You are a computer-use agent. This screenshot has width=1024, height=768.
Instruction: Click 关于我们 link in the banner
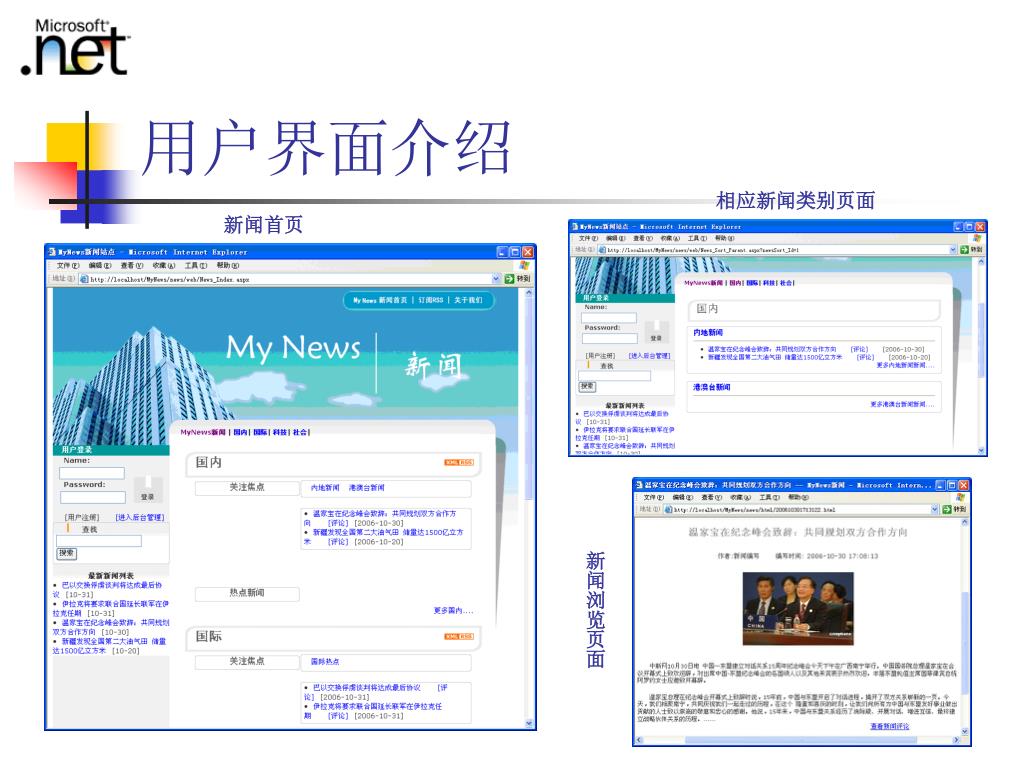point(468,300)
